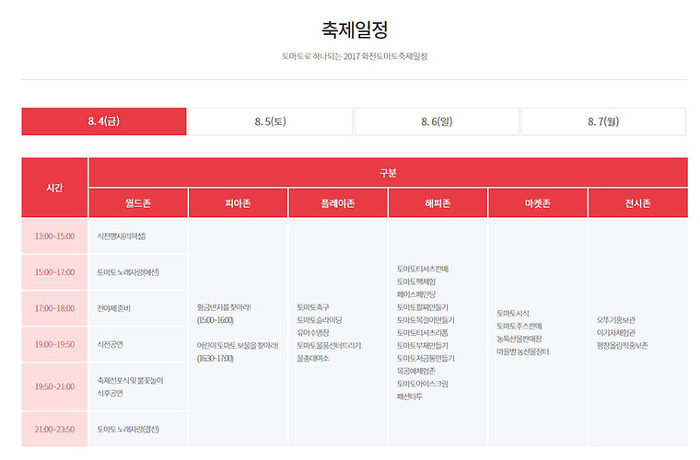Click the 토마토티셔츠리폼 entry
The height and width of the screenshot is (460, 700).
click(x=423, y=333)
